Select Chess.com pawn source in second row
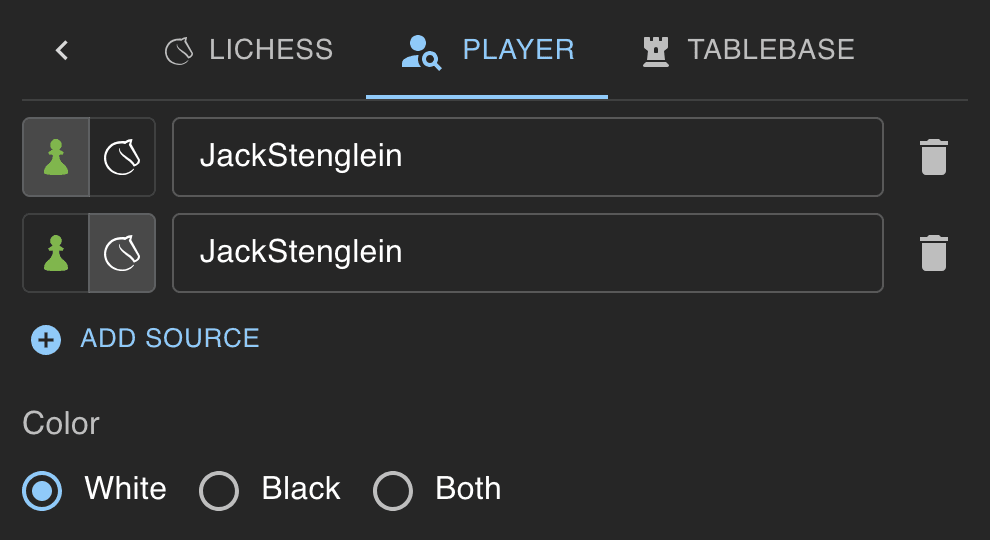990x540 pixels. [56, 253]
